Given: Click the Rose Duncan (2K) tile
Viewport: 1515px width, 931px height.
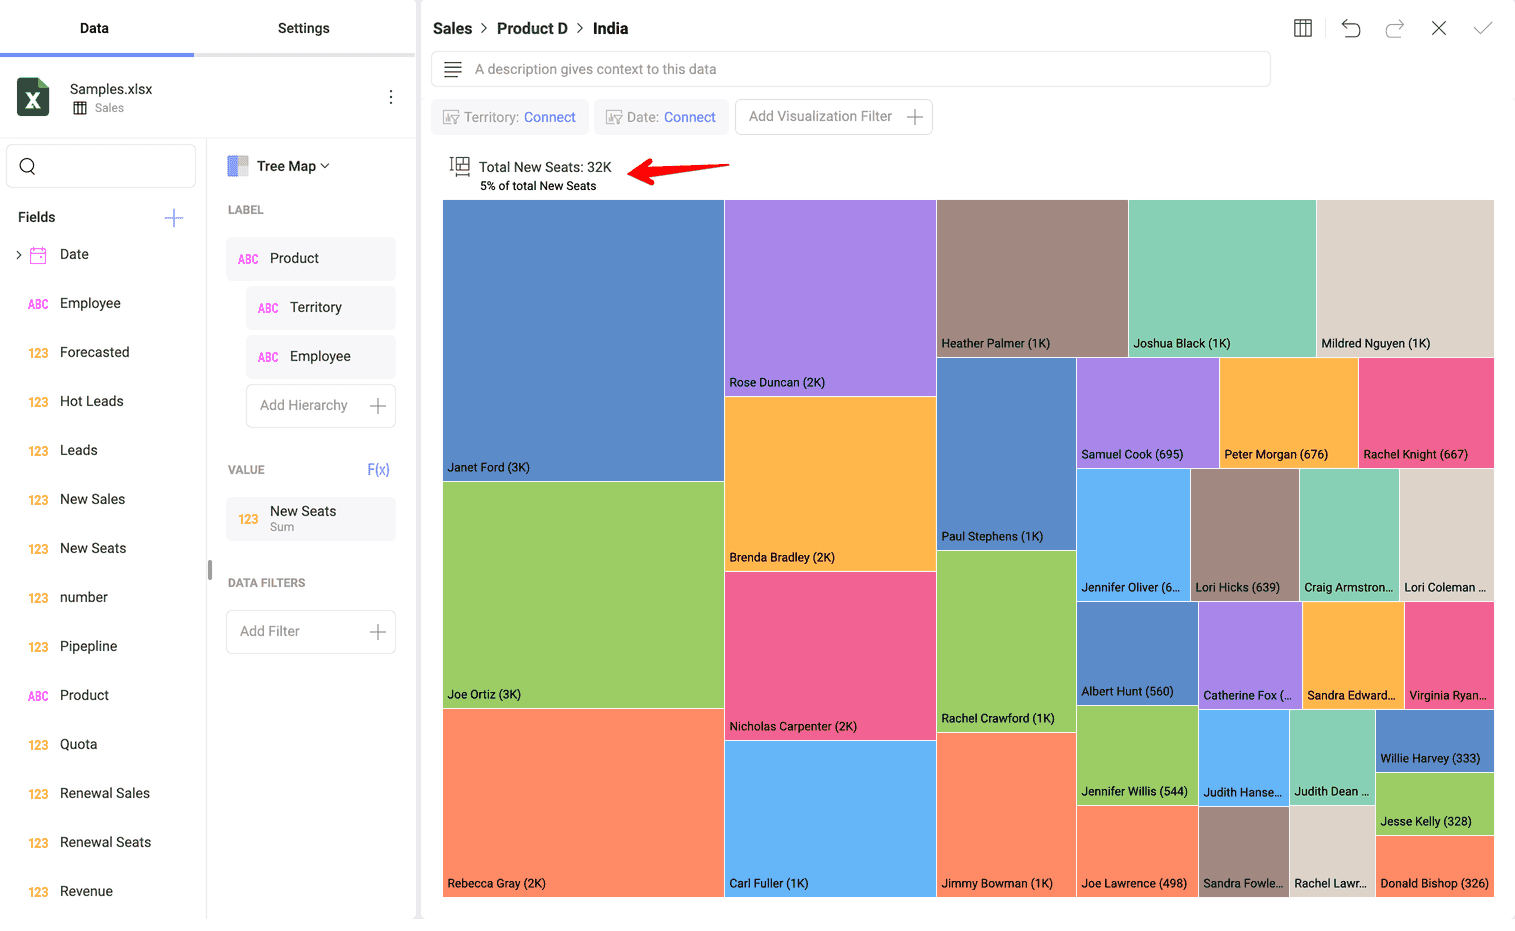Looking at the screenshot, I should (830, 298).
